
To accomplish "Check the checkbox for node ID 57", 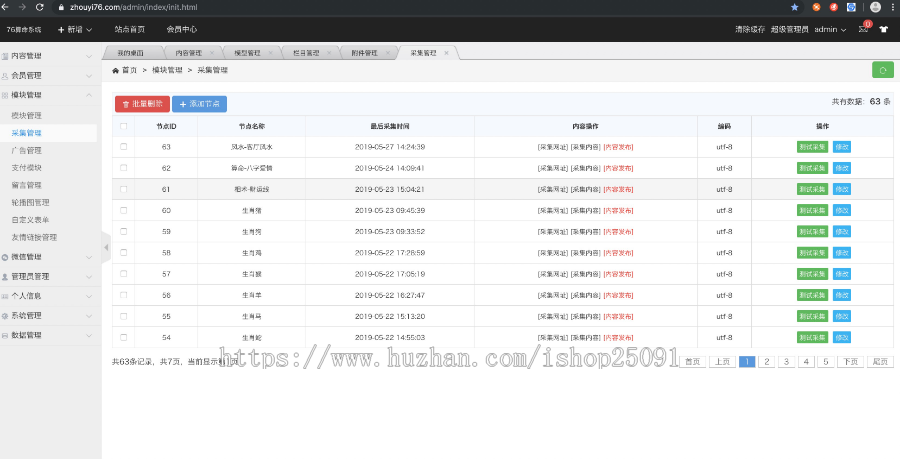I will coord(123,274).
